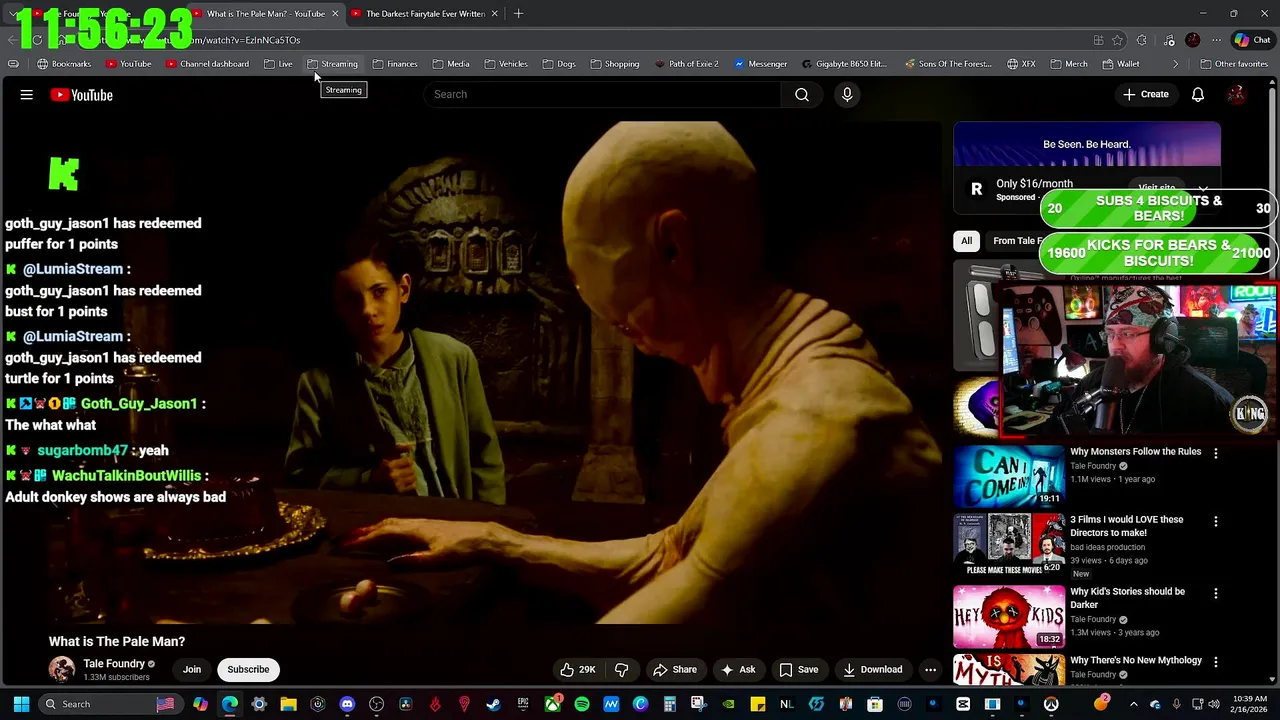
Task: Open browser extensions puzzle icon
Action: point(1141,40)
